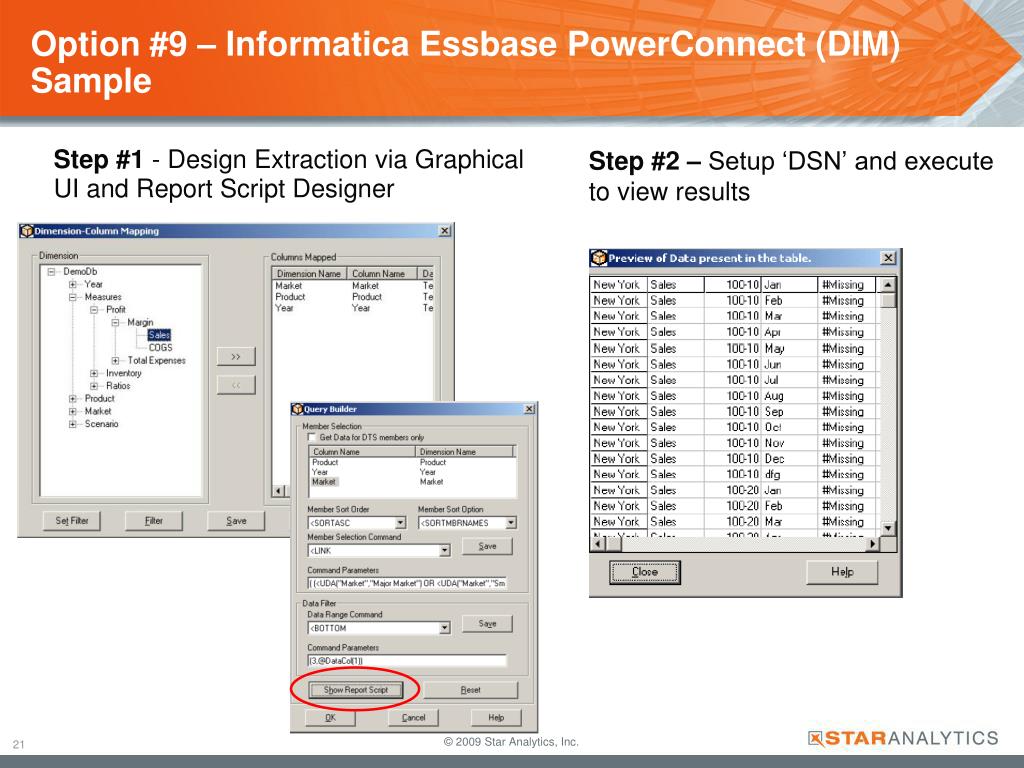Click the Filter button beside Set Filter
The width and height of the screenshot is (1024, 768).
(x=153, y=520)
